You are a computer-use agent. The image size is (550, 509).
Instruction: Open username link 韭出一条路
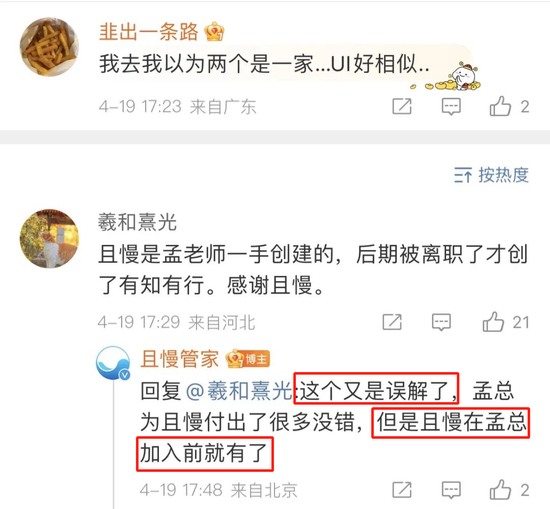[149, 32]
